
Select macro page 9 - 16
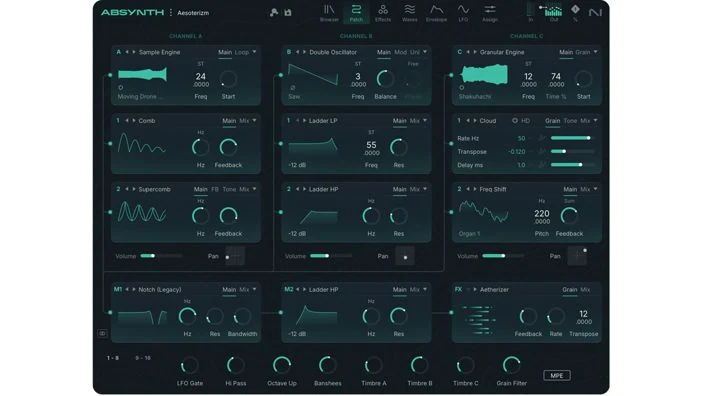(x=143, y=358)
